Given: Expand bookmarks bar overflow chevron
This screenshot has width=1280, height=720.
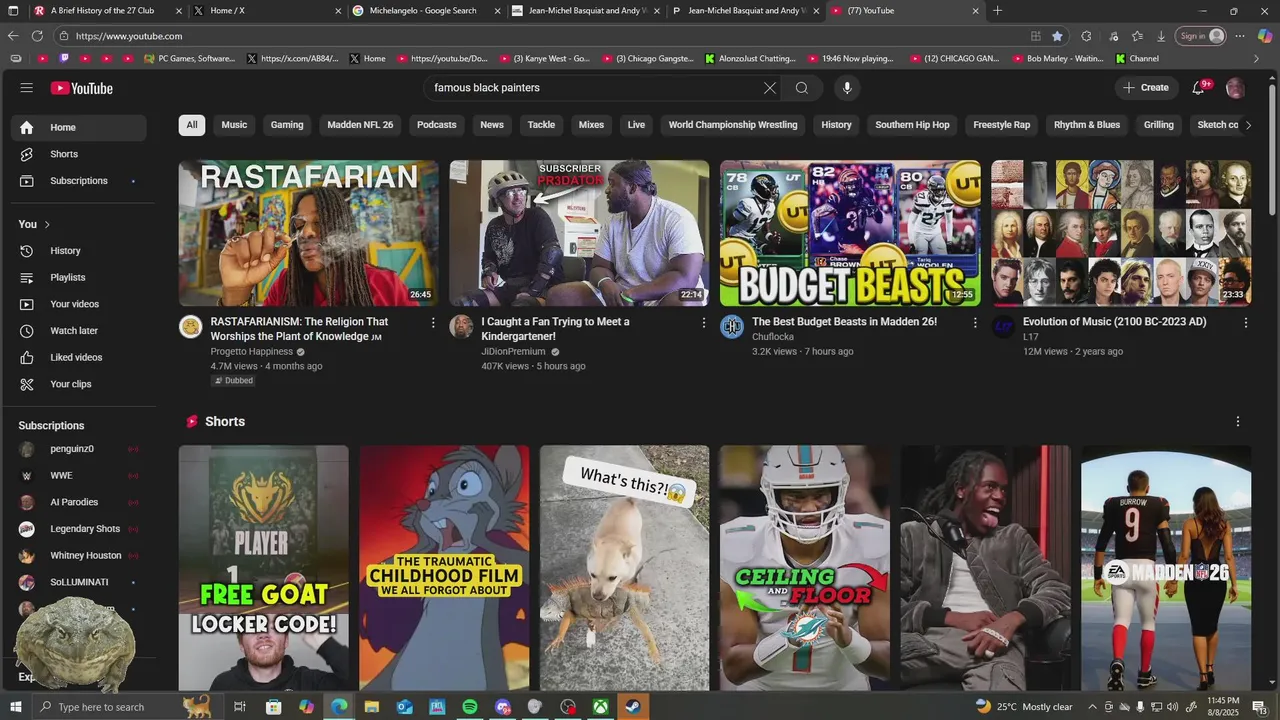Looking at the screenshot, I should (x=1256, y=59).
